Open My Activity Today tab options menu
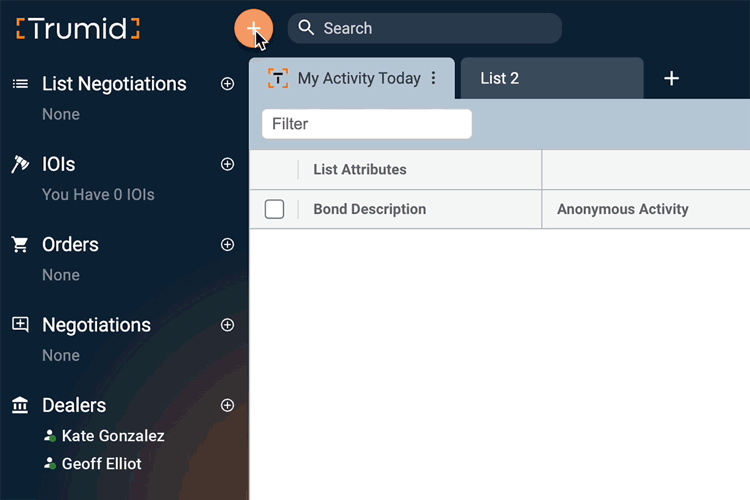The image size is (750, 500). pos(433,78)
